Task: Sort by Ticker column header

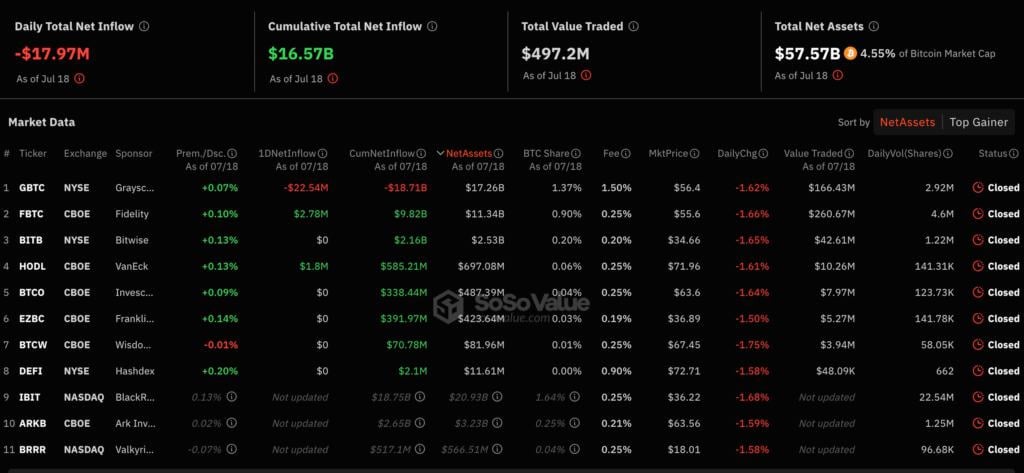Action: tap(33, 154)
